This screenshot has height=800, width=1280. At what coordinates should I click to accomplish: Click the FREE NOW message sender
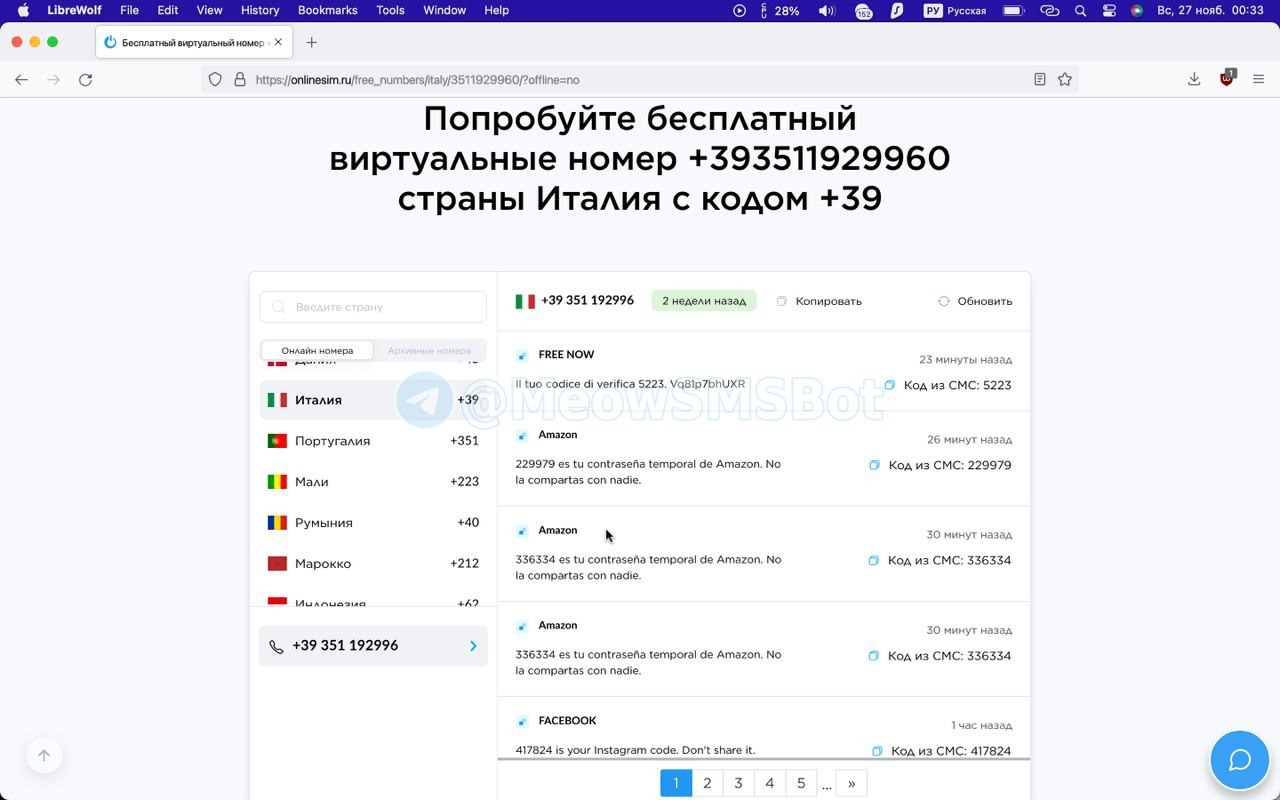click(566, 355)
